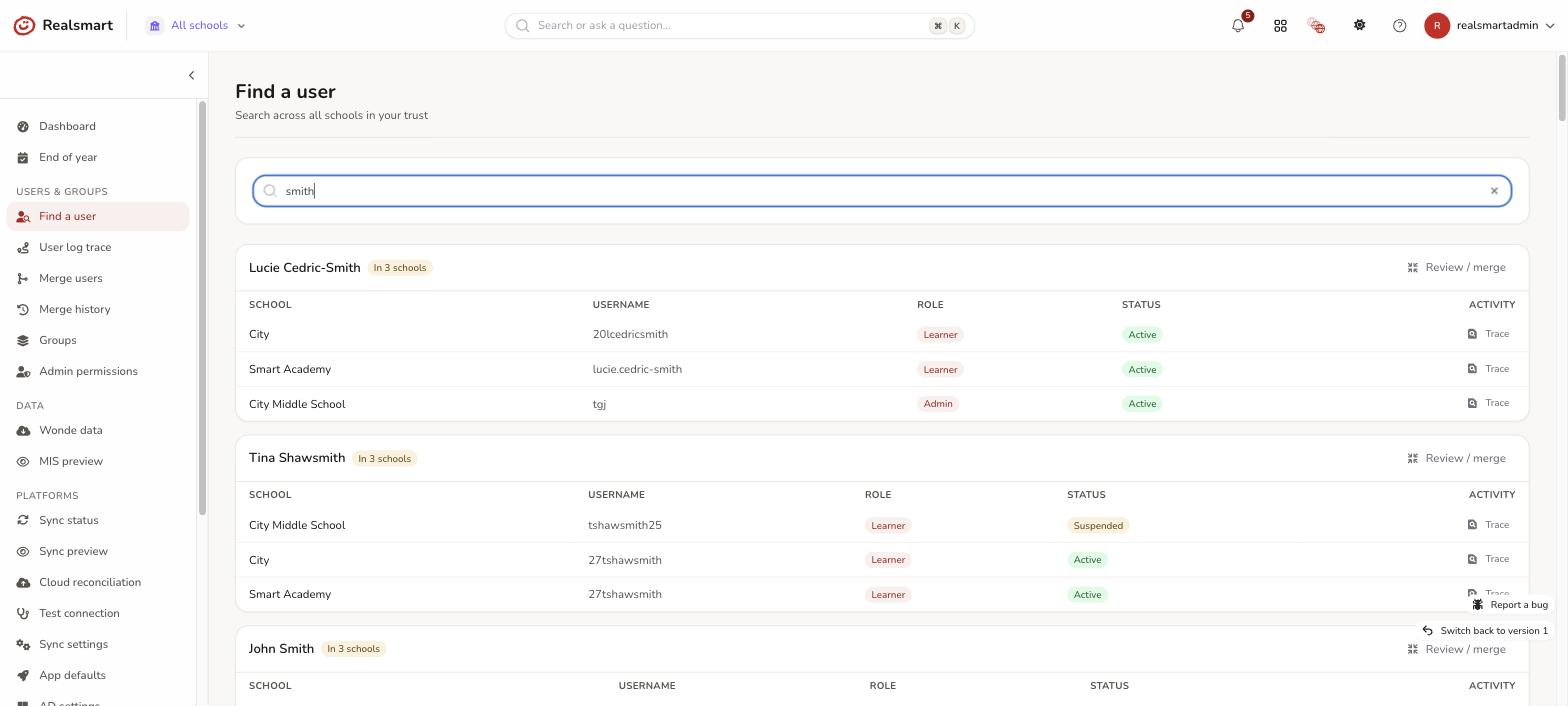Select Find a user in sidebar
Image resolution: width=1568 pixels, height=706 pixels.
tap(97, 216)
